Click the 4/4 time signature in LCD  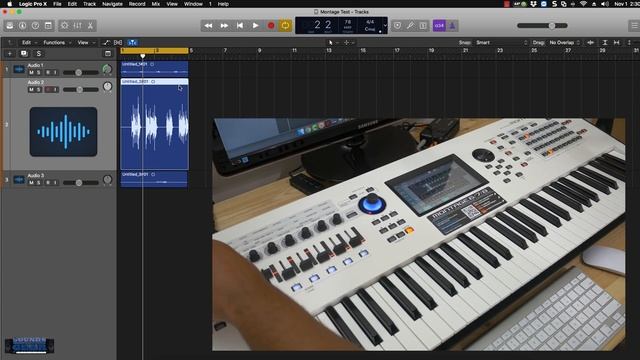[370, 22]
